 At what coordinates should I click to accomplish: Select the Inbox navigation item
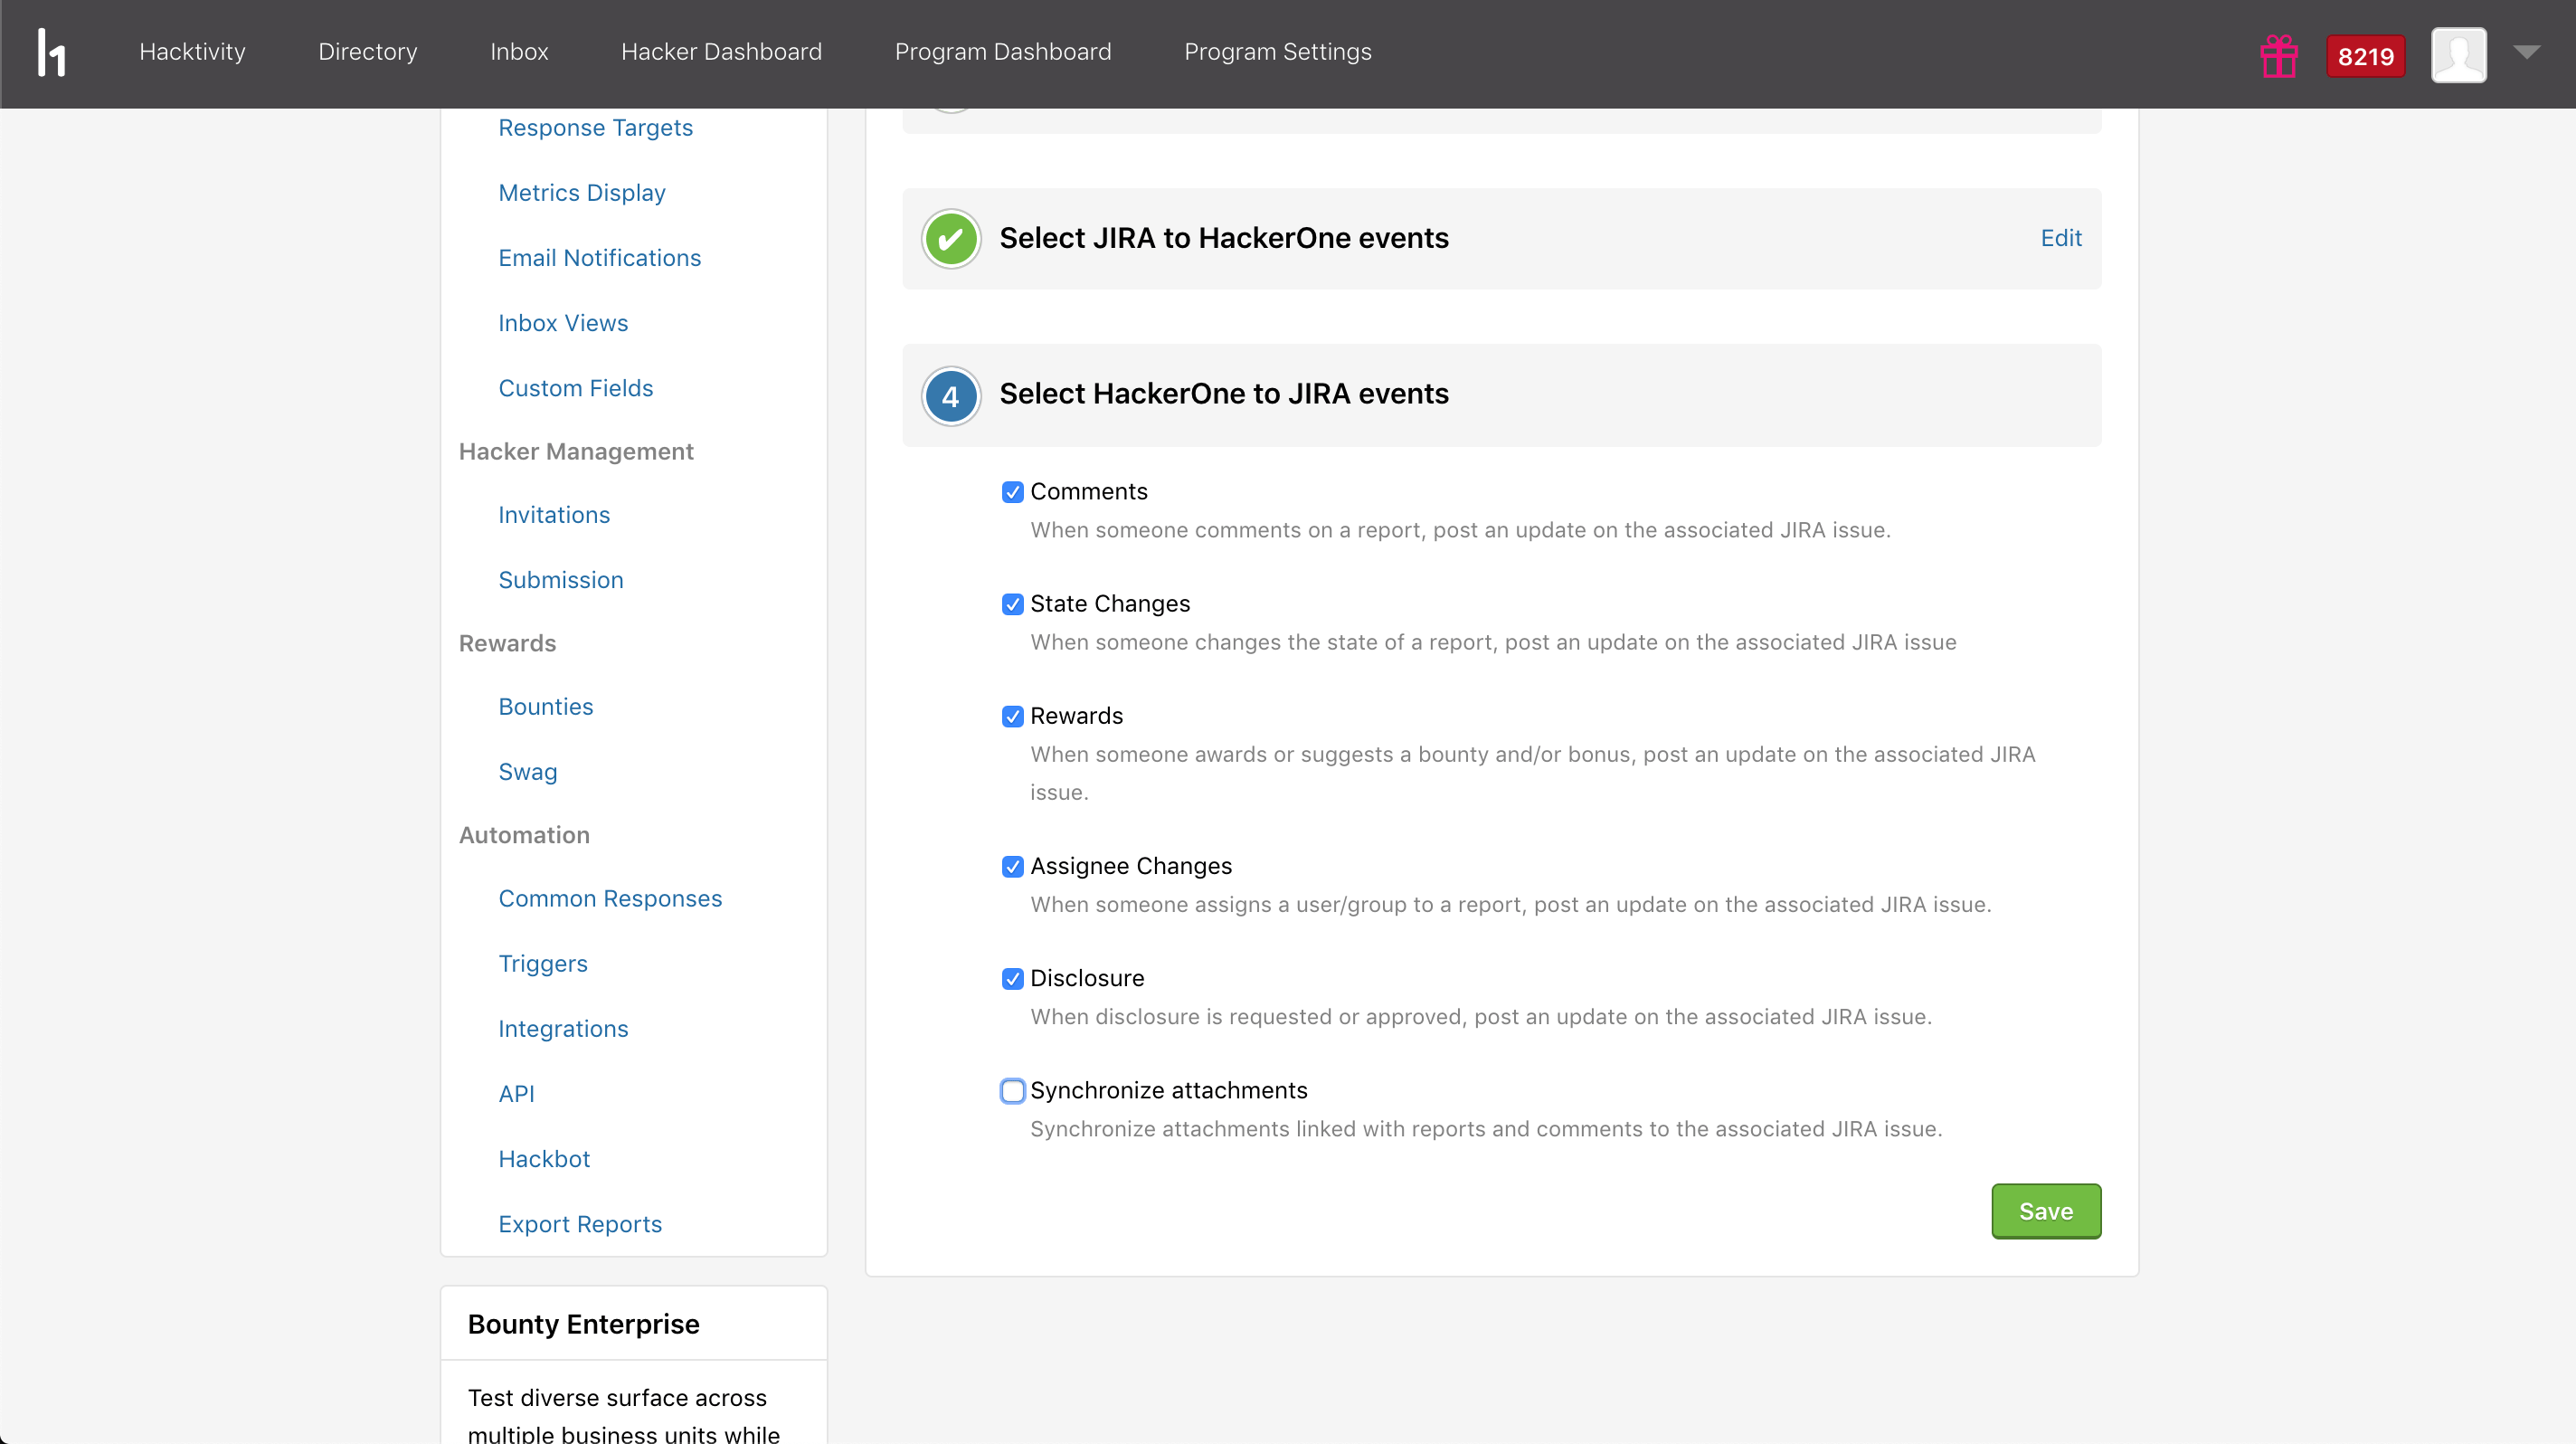coord(519,51)
